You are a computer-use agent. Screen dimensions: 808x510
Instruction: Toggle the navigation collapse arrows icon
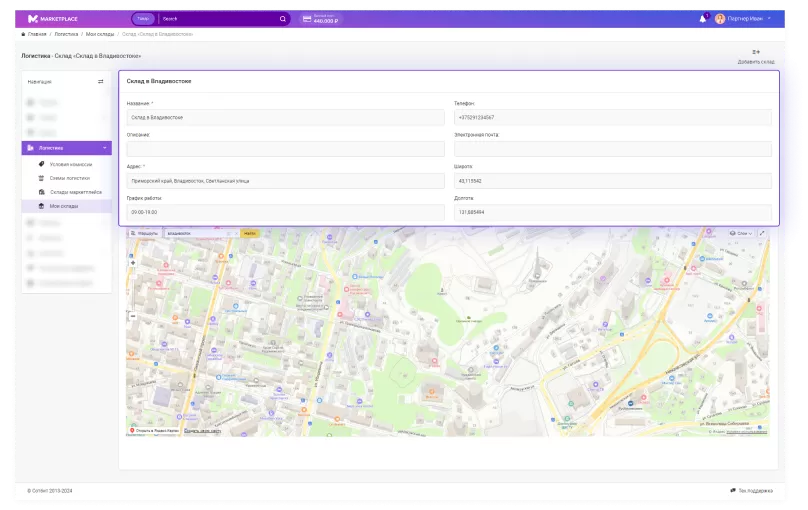point(100,81)
